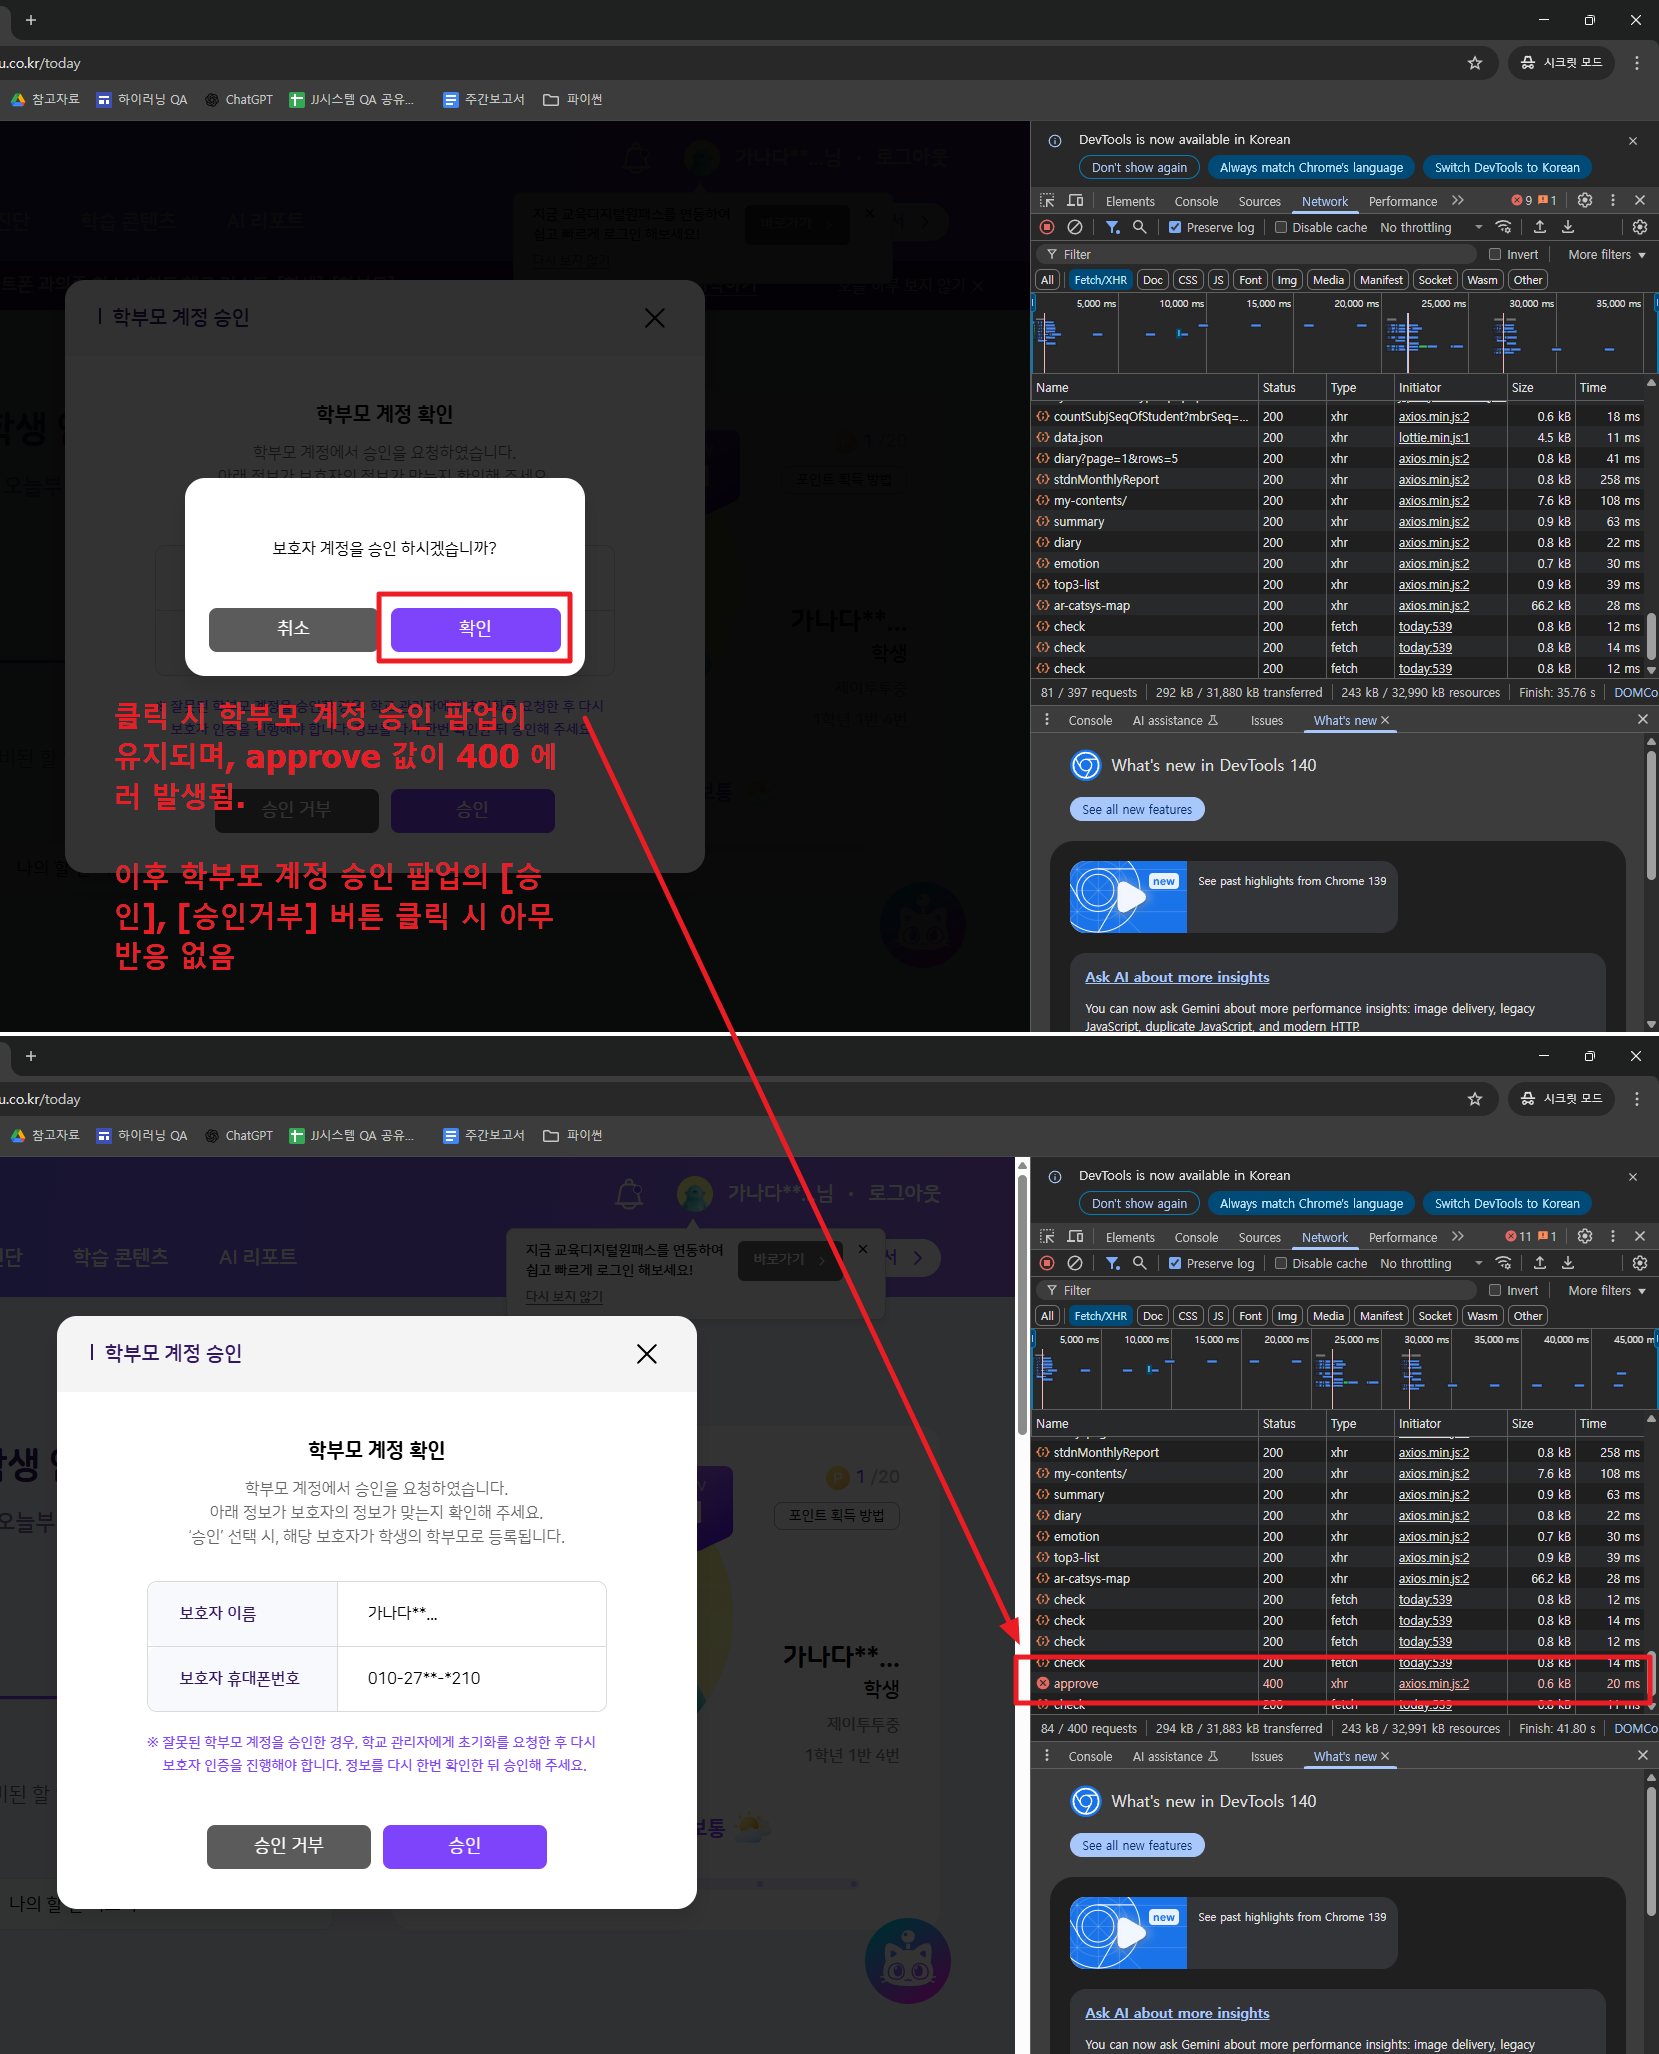Check the Invert filter checkbox in upper DevTools
The height and width of the screenshot is (2054, 1659).
pyautogui.click(x=1495, y=255)
